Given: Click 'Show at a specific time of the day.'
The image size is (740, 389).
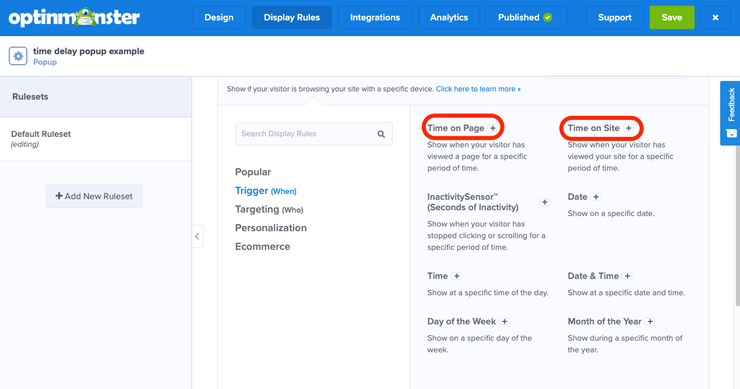Looking at the screenshot, I should pyautogui.click(x=488, y=293).
